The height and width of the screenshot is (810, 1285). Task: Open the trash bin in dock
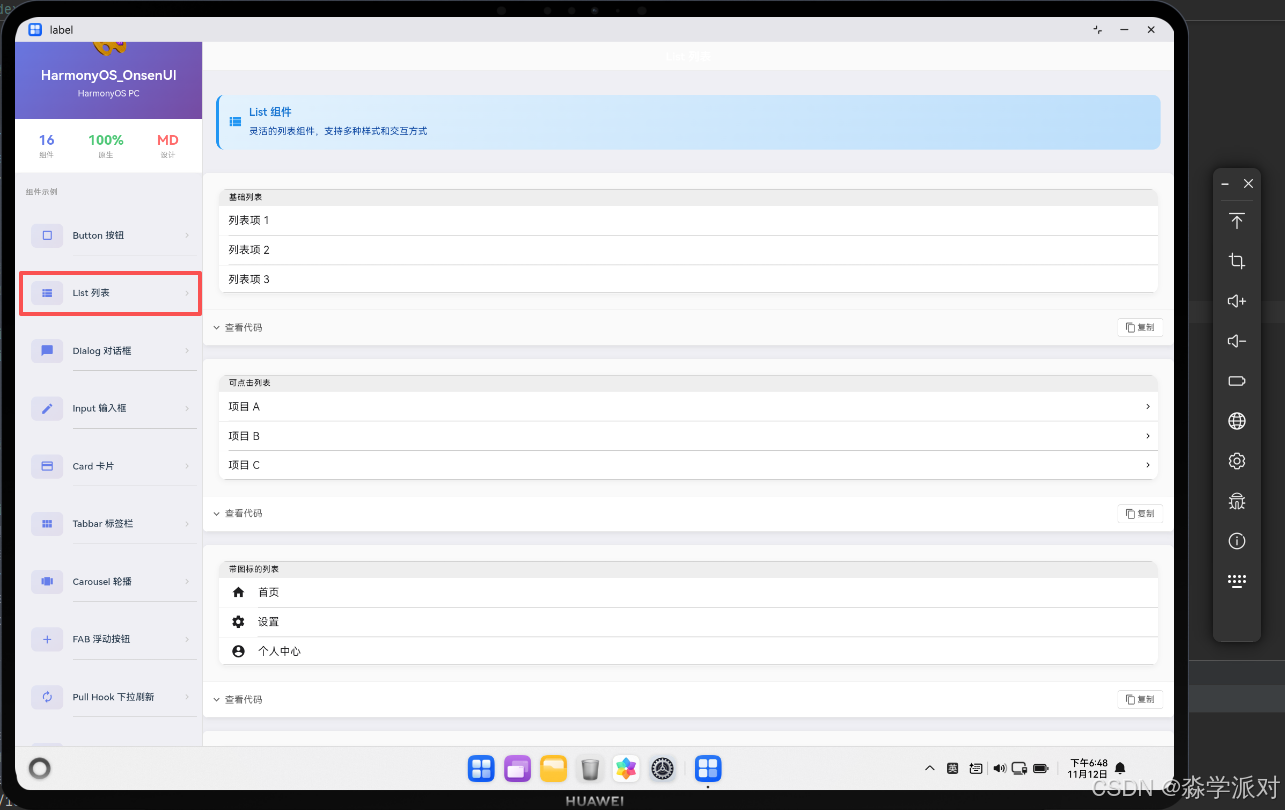(590, 768)
